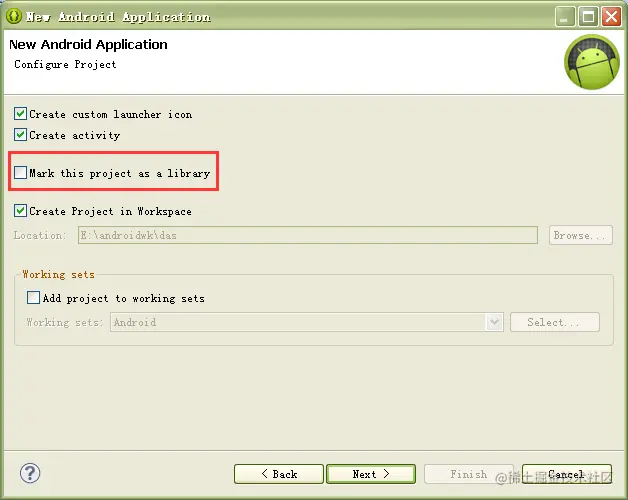
Task: Click the Working sets combo box field
Action: (307, 322)
